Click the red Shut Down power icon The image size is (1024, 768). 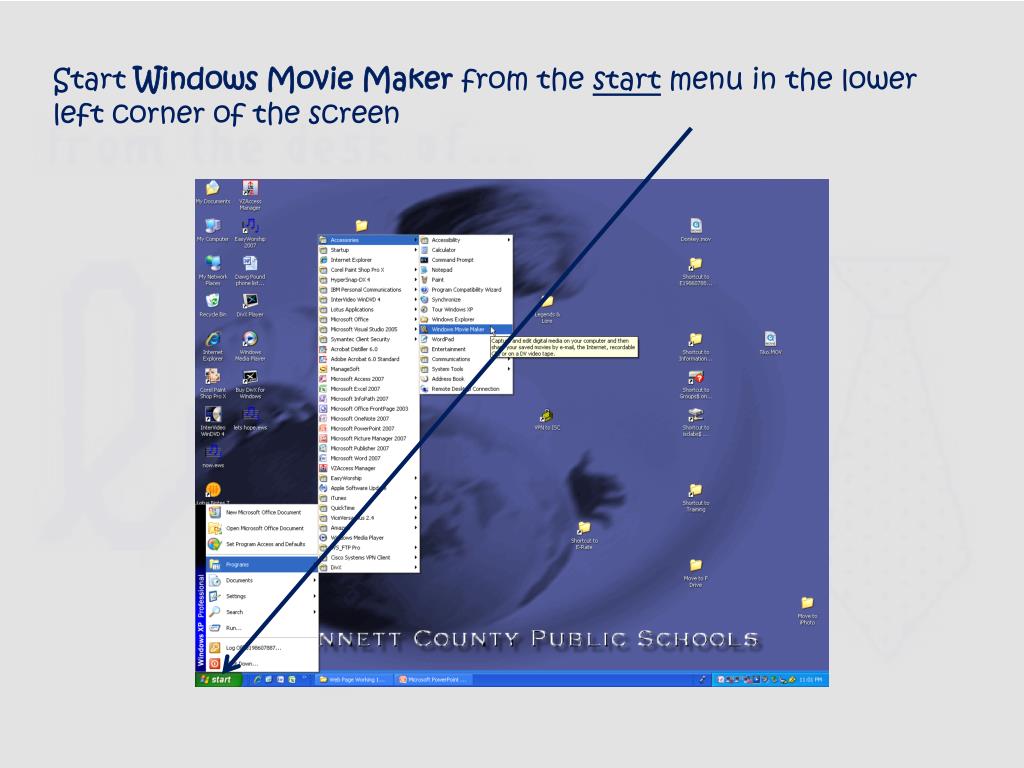214,664
